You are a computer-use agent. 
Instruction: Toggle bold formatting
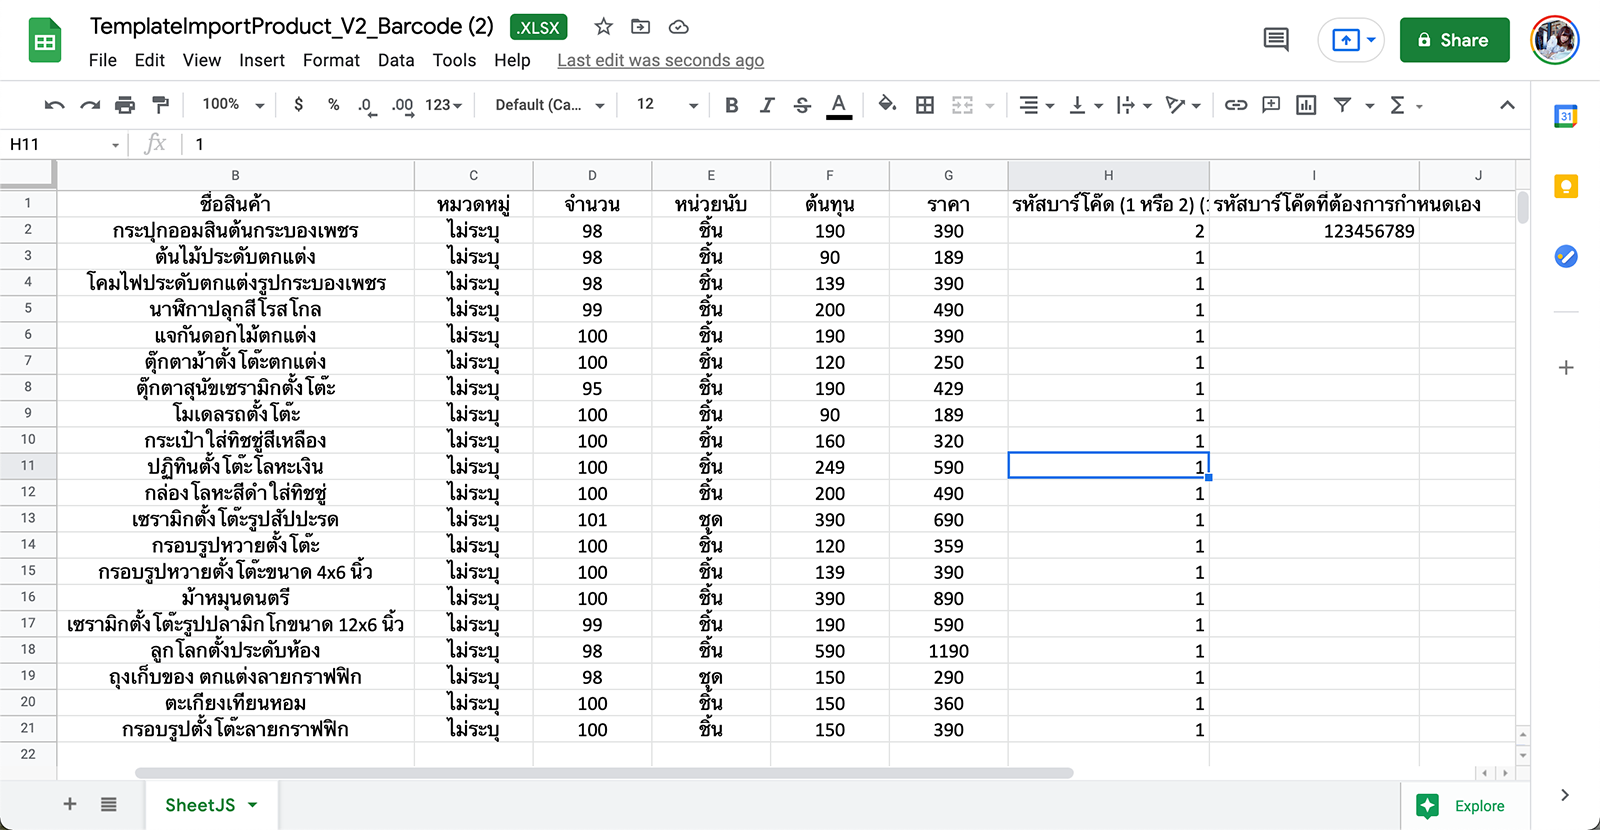[732, 105]
